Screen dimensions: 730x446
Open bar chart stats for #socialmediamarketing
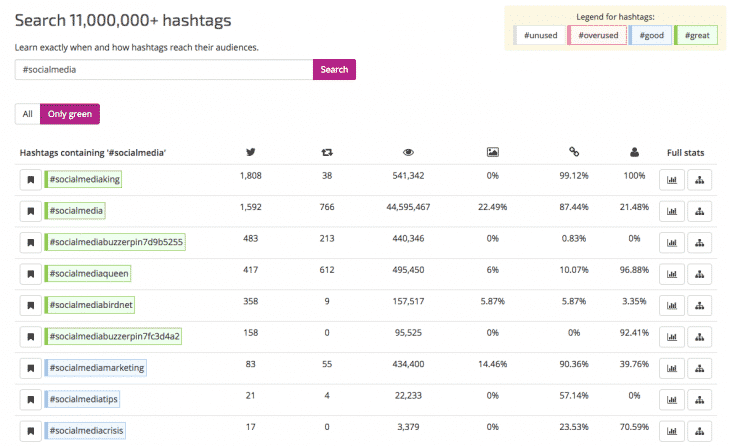coord(671,367)
